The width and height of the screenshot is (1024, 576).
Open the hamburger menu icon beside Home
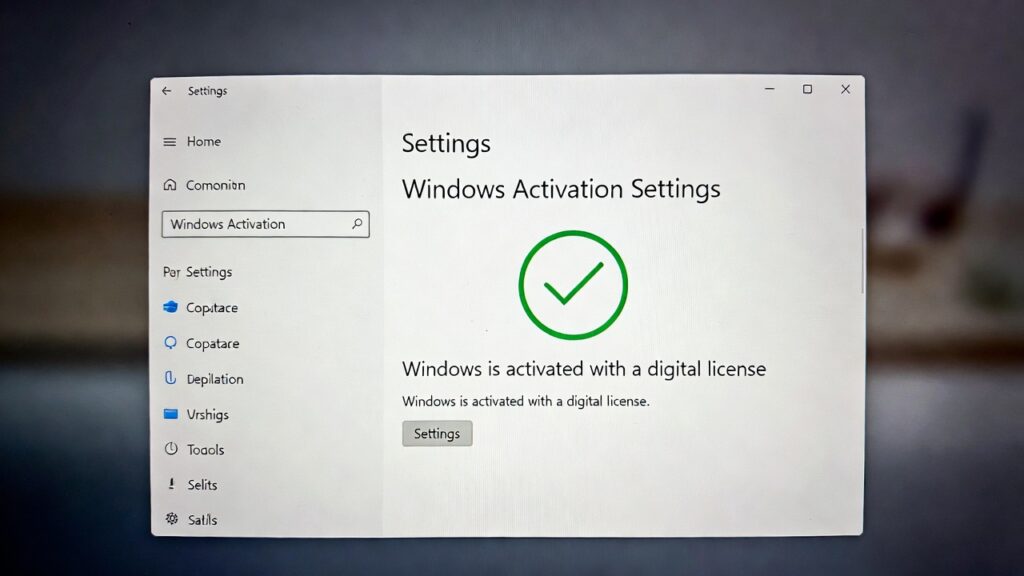coord(170,142)
